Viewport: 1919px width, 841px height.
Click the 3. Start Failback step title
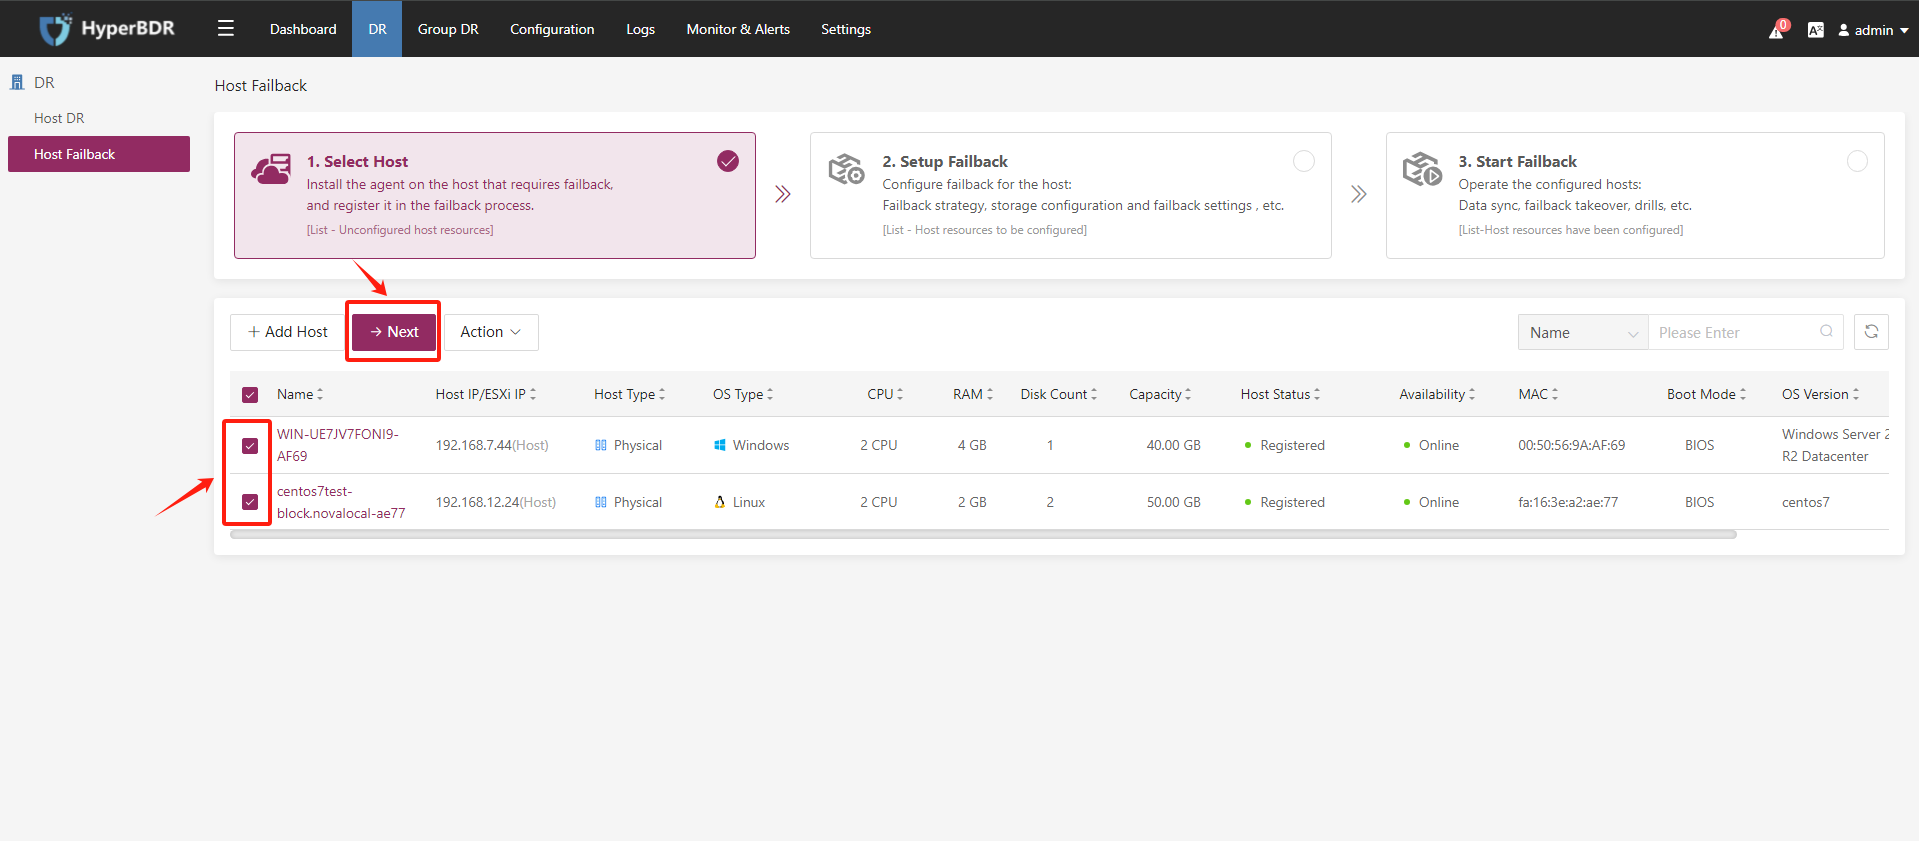coord(1517,161)
